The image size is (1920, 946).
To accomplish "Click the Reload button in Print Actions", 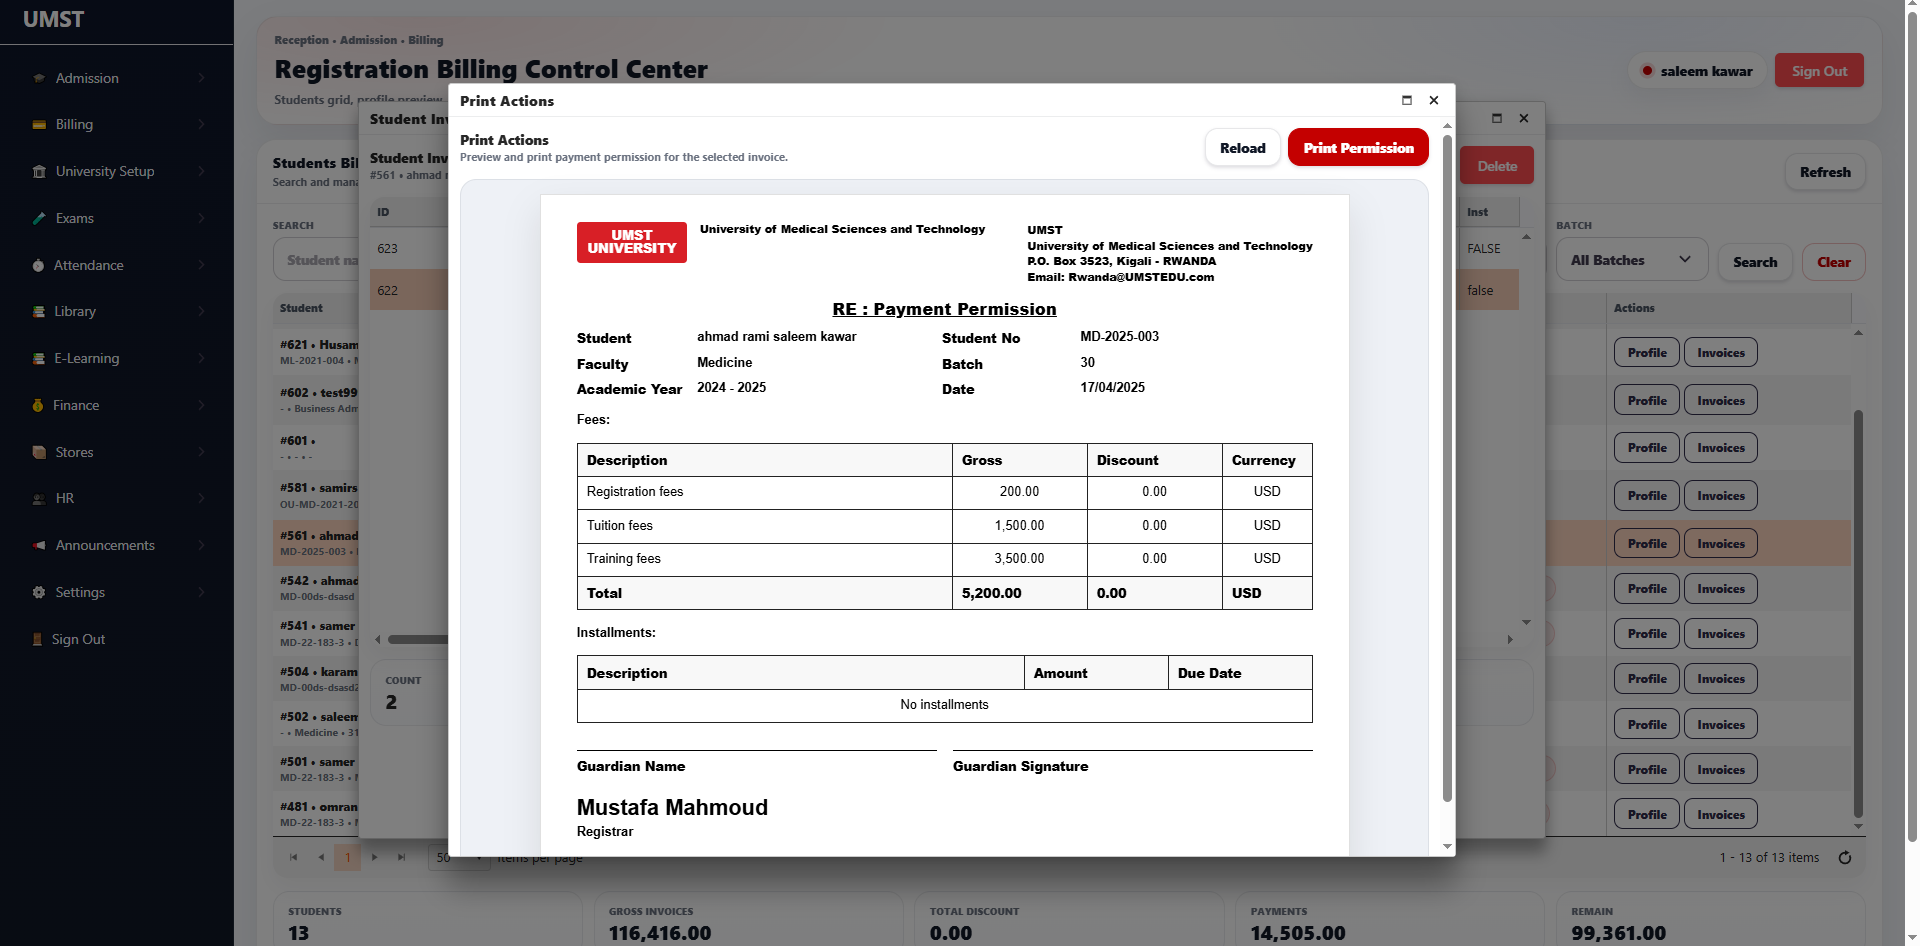I will click(x=1243, y=148).
